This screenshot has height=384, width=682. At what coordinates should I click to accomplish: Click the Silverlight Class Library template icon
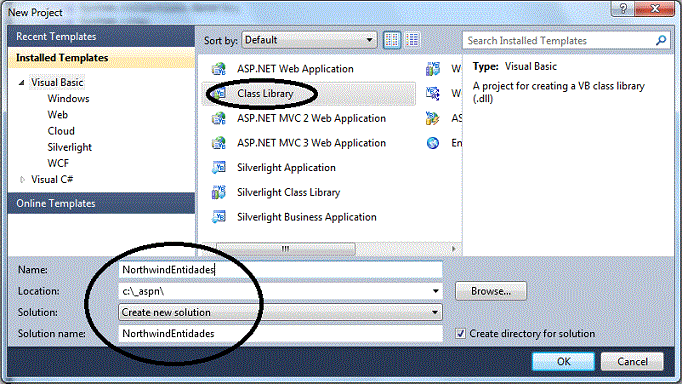point(219,192)
